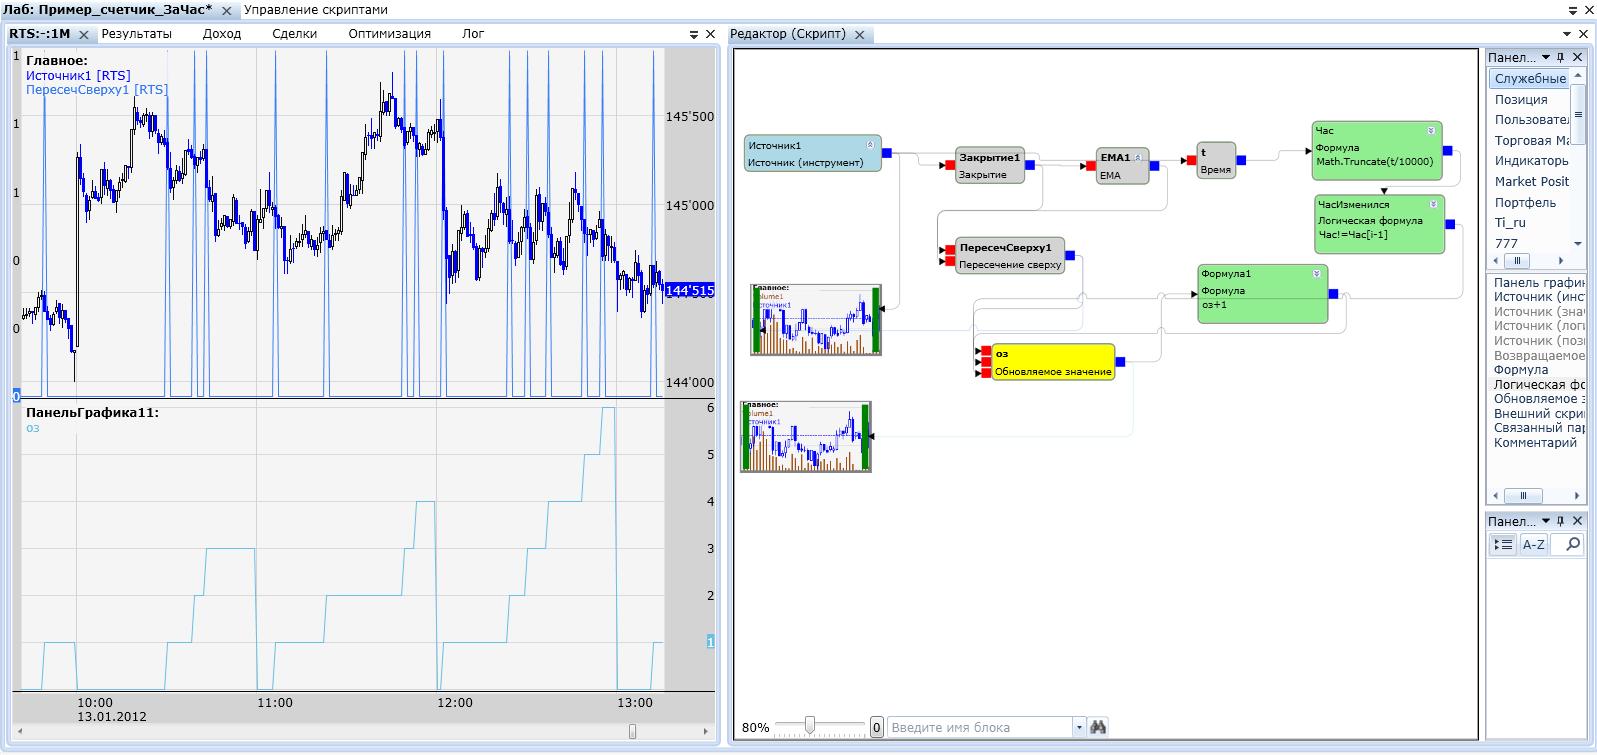Toggle the Формула1 block collapse chevron
Image resolution: width=1597 pixels, height=755 pixels.
pos(1316,274)
